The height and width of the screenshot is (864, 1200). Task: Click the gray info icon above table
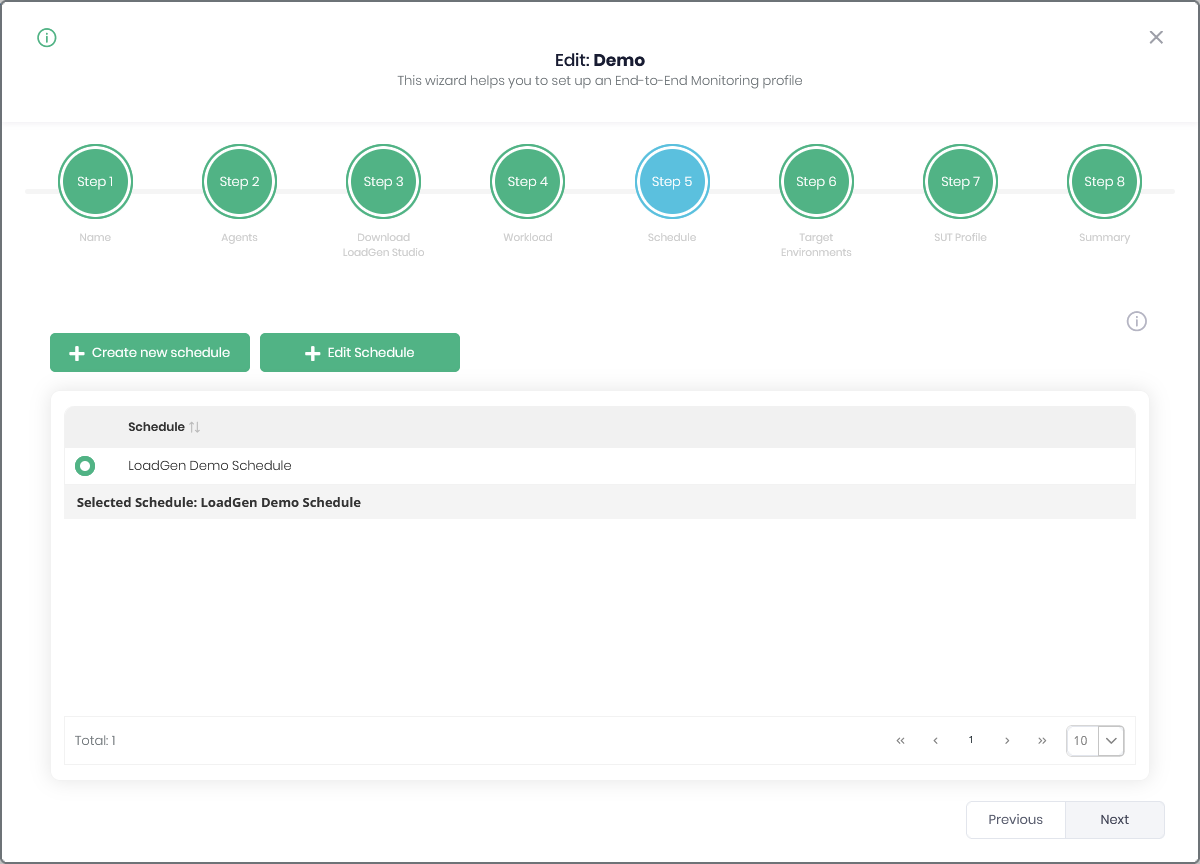pos(1136,321)
